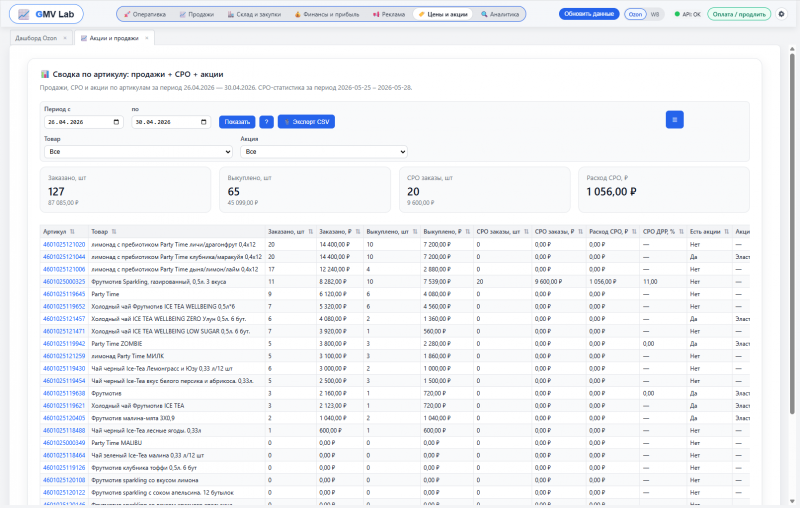Click the Выкуплено, шт summary card showing 65
Image resolution: width=800 pixels, height=508 pixels.
point(305,190)
